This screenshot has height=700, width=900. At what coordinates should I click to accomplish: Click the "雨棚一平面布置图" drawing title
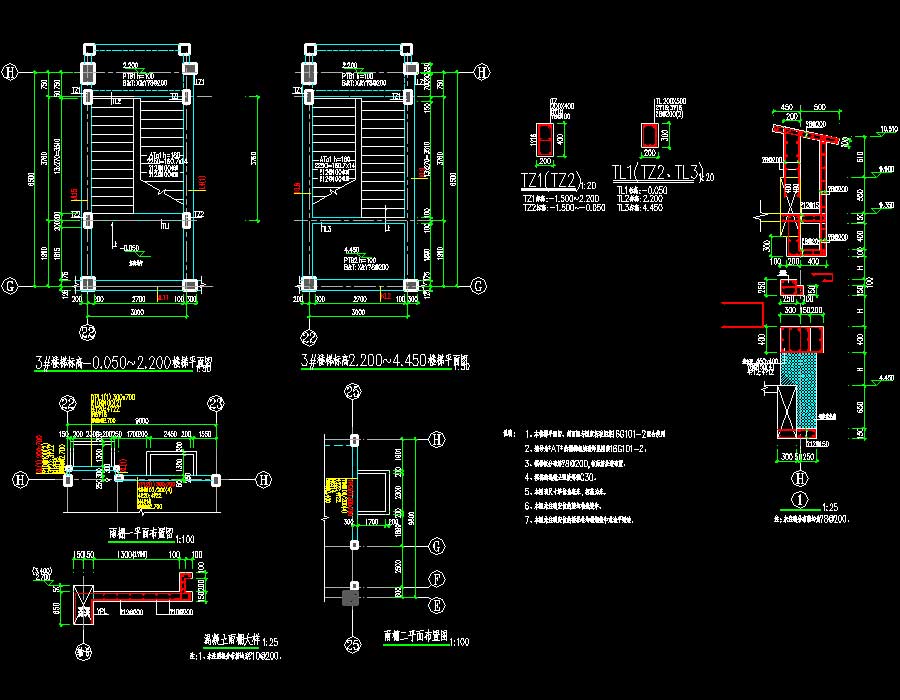[x=141, y=534]
